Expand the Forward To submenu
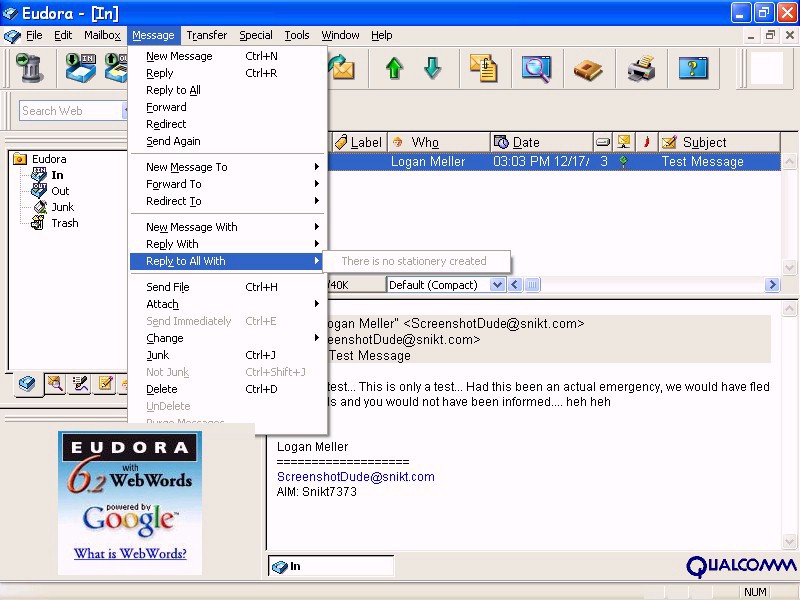The image size is (800, 600). (x=229, y=184)
